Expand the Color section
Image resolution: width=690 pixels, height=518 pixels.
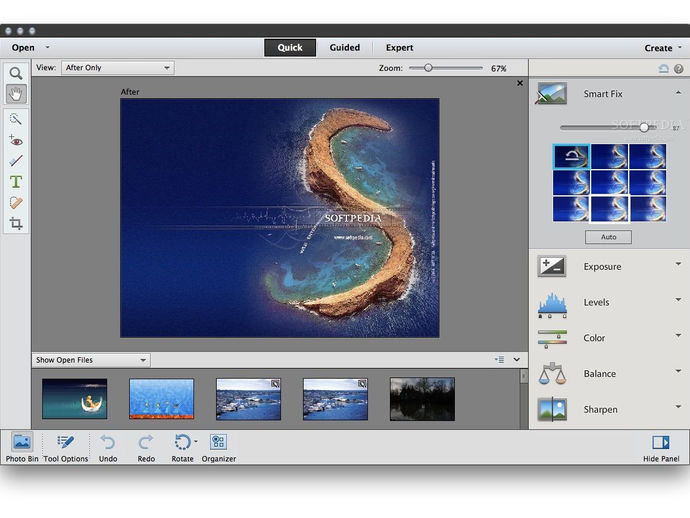(x=678, y=335)
